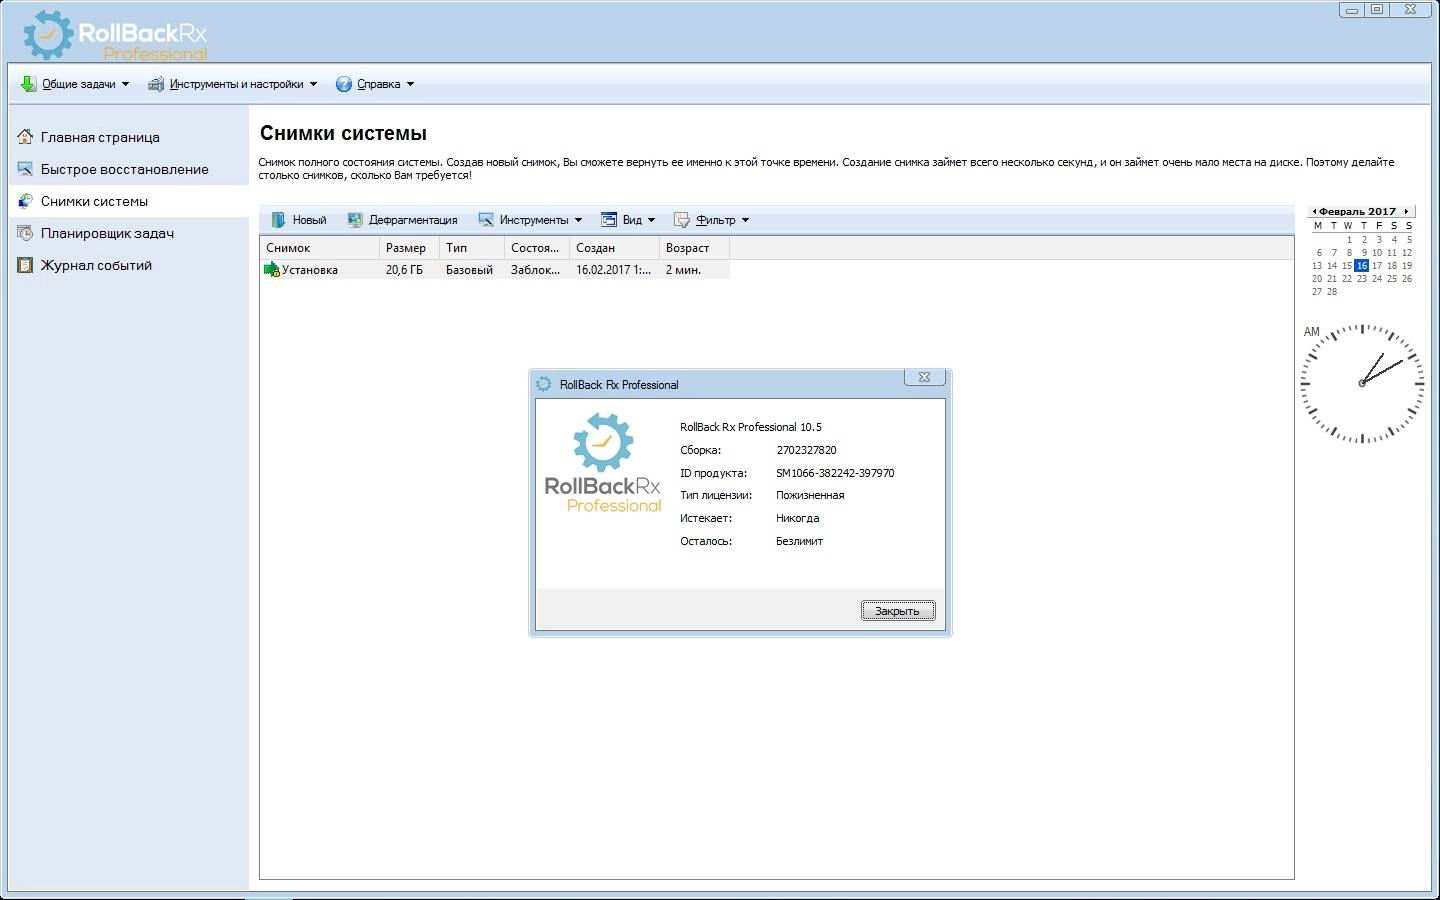1440x900 pixels.
Task: Open the Общие задачи dropdown arrow
Action: (x=125, y=84)
